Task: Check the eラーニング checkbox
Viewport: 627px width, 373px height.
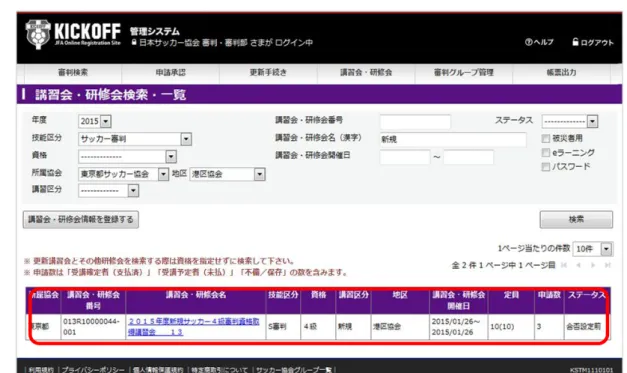Action: tap(545, 153)
